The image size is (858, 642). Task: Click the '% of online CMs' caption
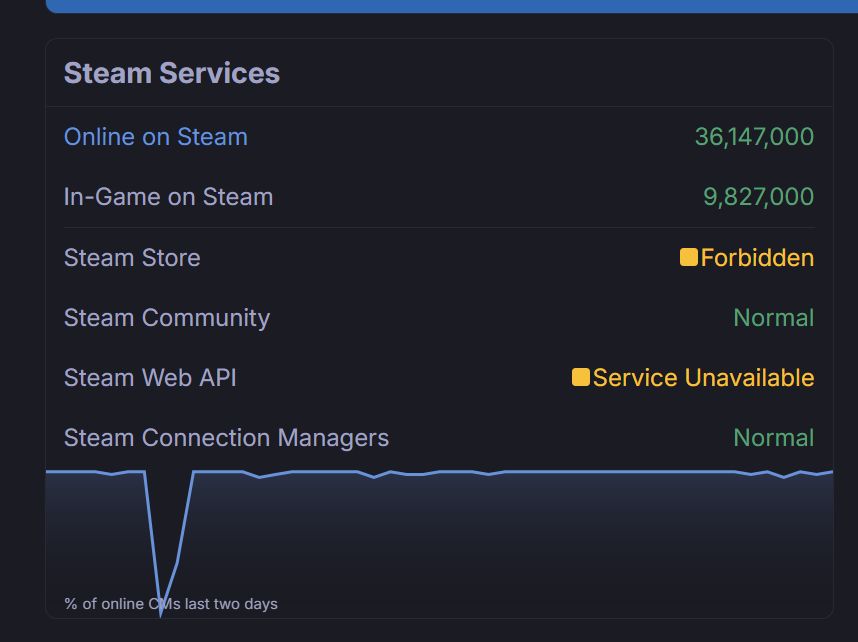pos(171,604)
